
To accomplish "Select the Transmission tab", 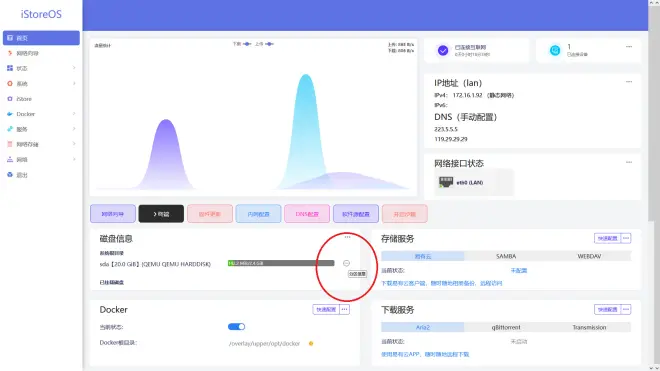I will [589, 327].
